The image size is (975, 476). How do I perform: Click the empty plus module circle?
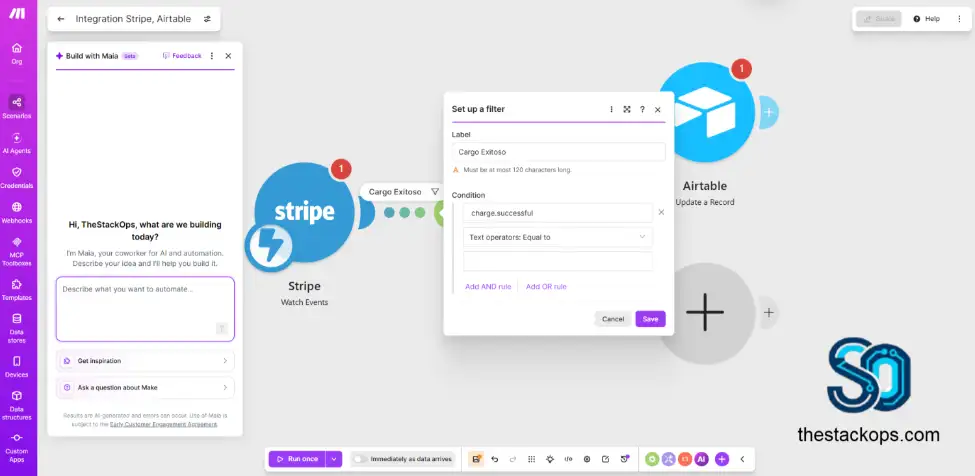705,313
